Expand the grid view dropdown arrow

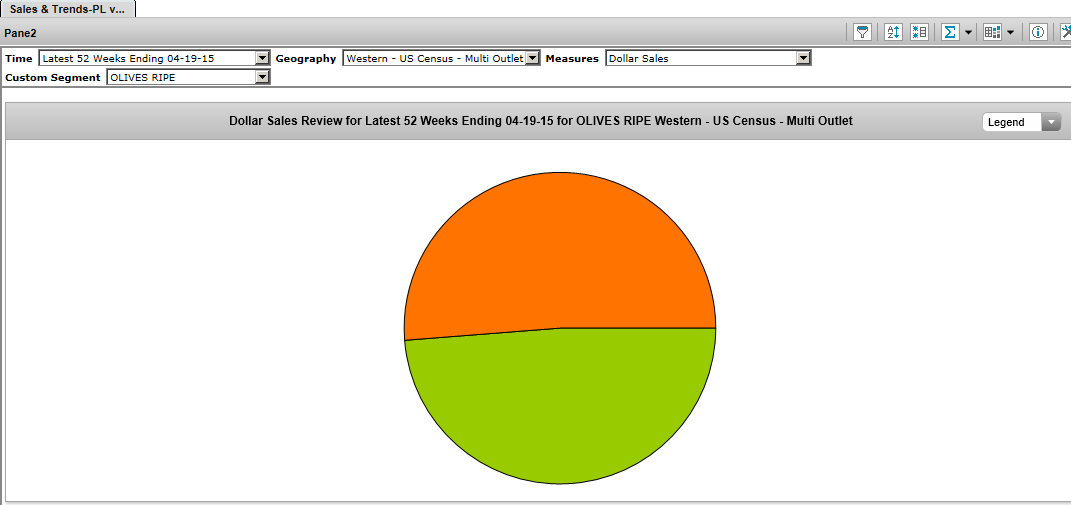(1010, 32)
